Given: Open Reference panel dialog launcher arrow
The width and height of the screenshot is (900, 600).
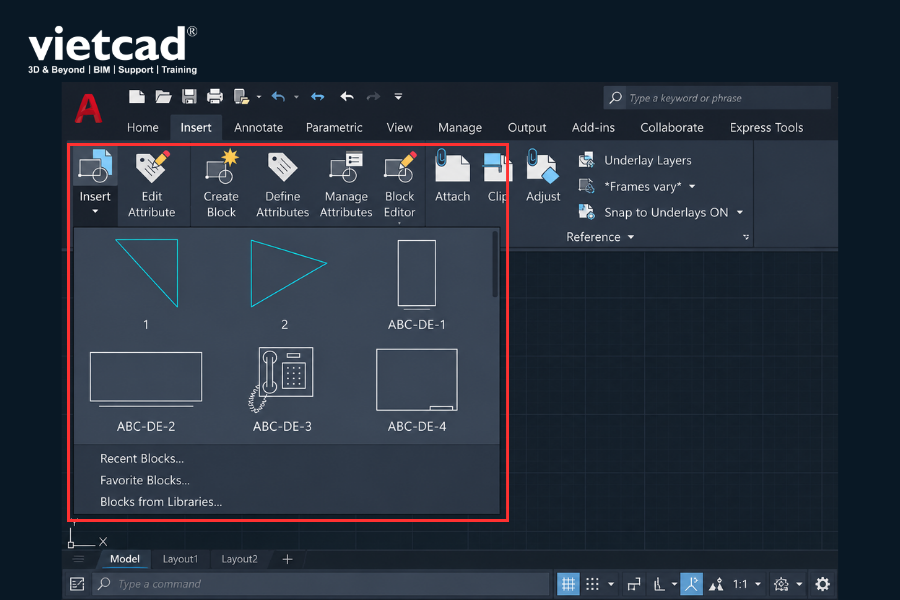Looking at the screenshot, I should 746,237.
